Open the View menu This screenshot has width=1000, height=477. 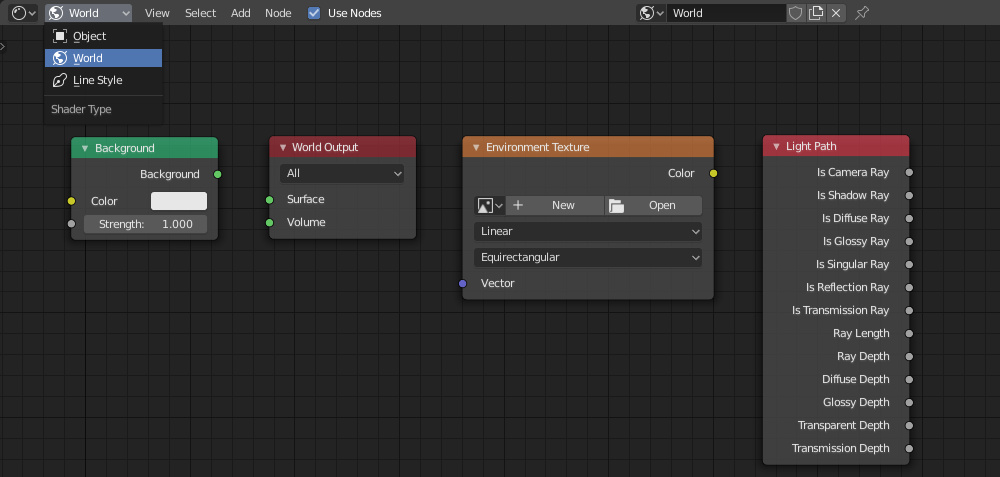[157, 13]
